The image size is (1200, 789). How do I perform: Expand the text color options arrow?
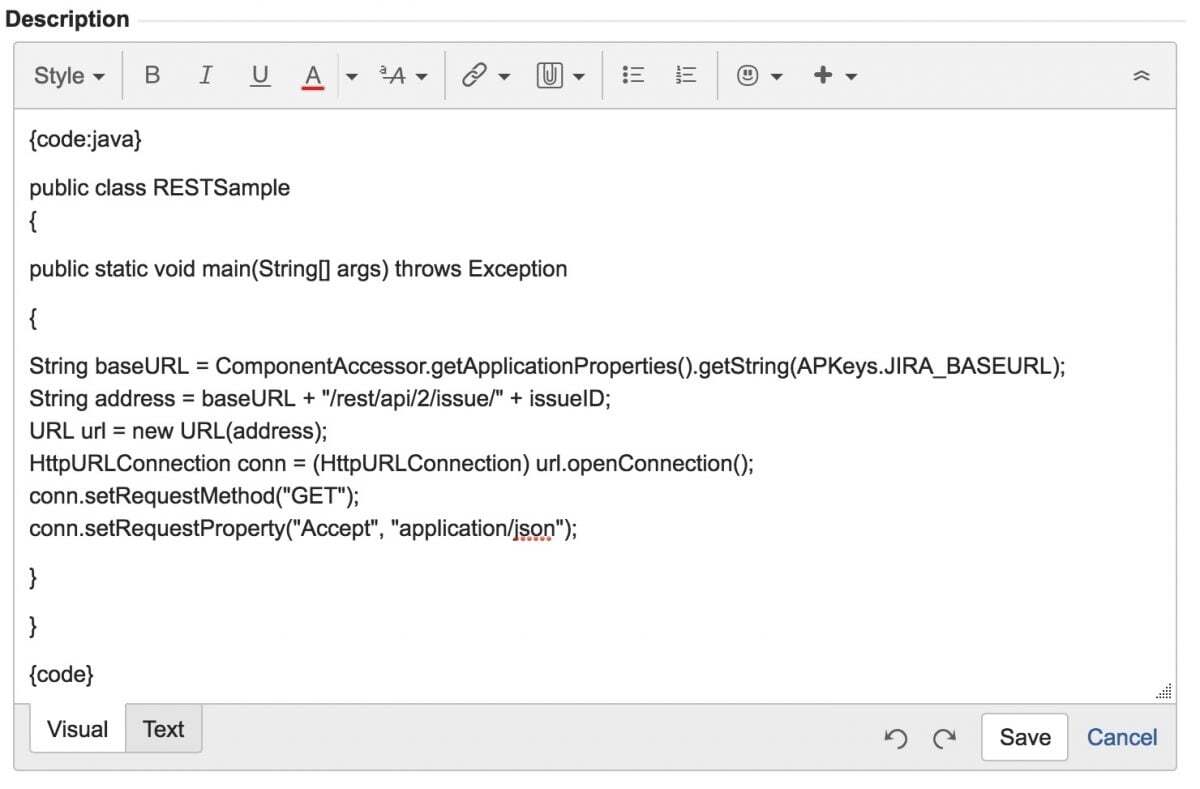353,75
